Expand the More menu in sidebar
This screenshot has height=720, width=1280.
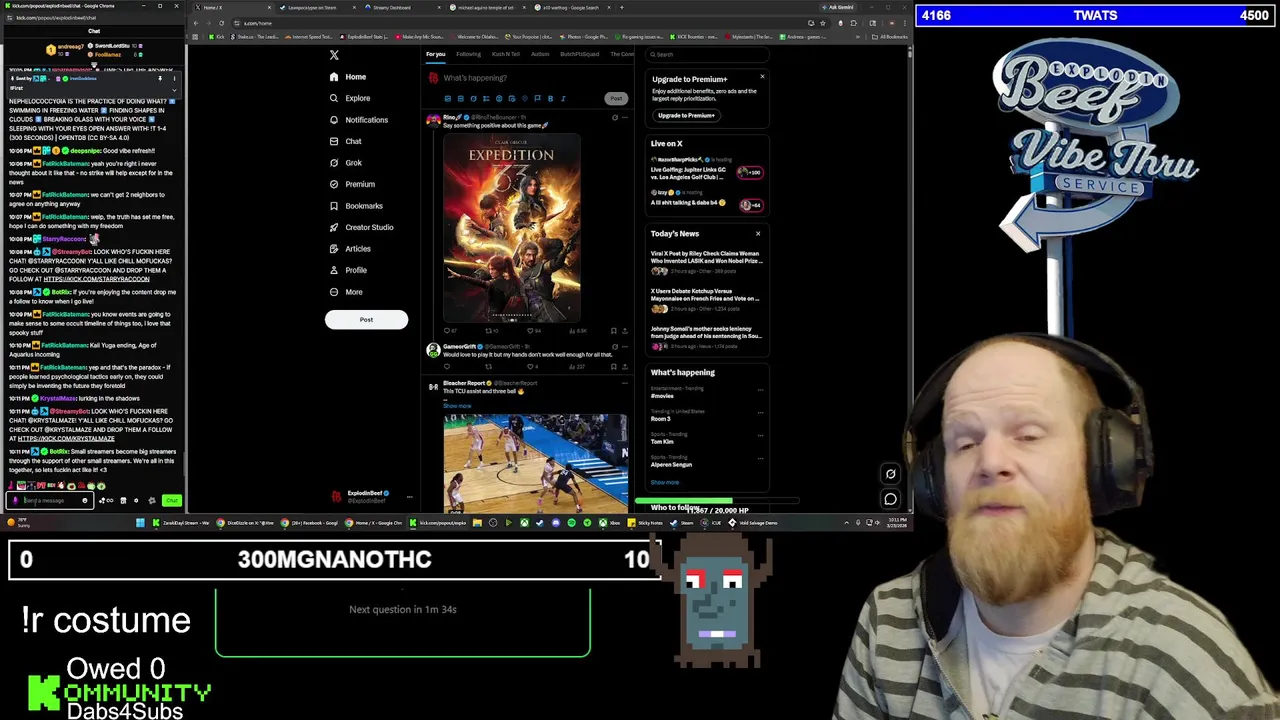[346, 292]
